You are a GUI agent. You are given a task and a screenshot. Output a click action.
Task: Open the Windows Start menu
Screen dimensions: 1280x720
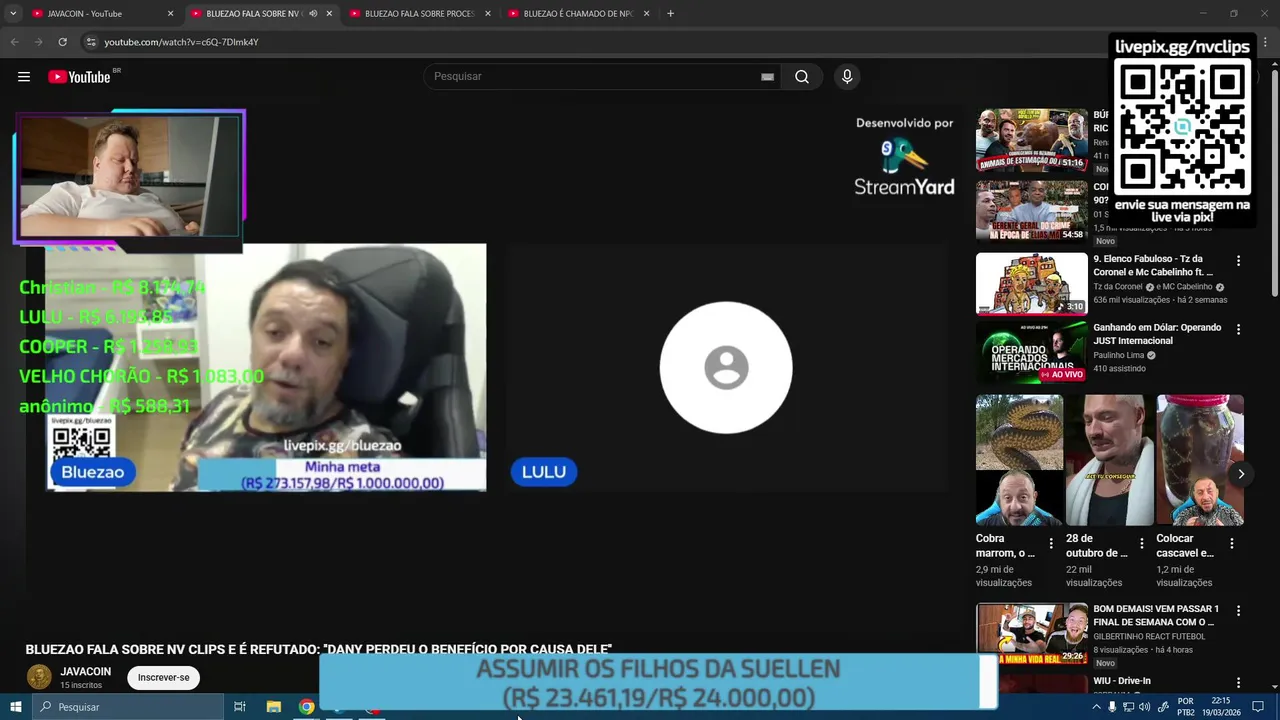click(15, 707)
